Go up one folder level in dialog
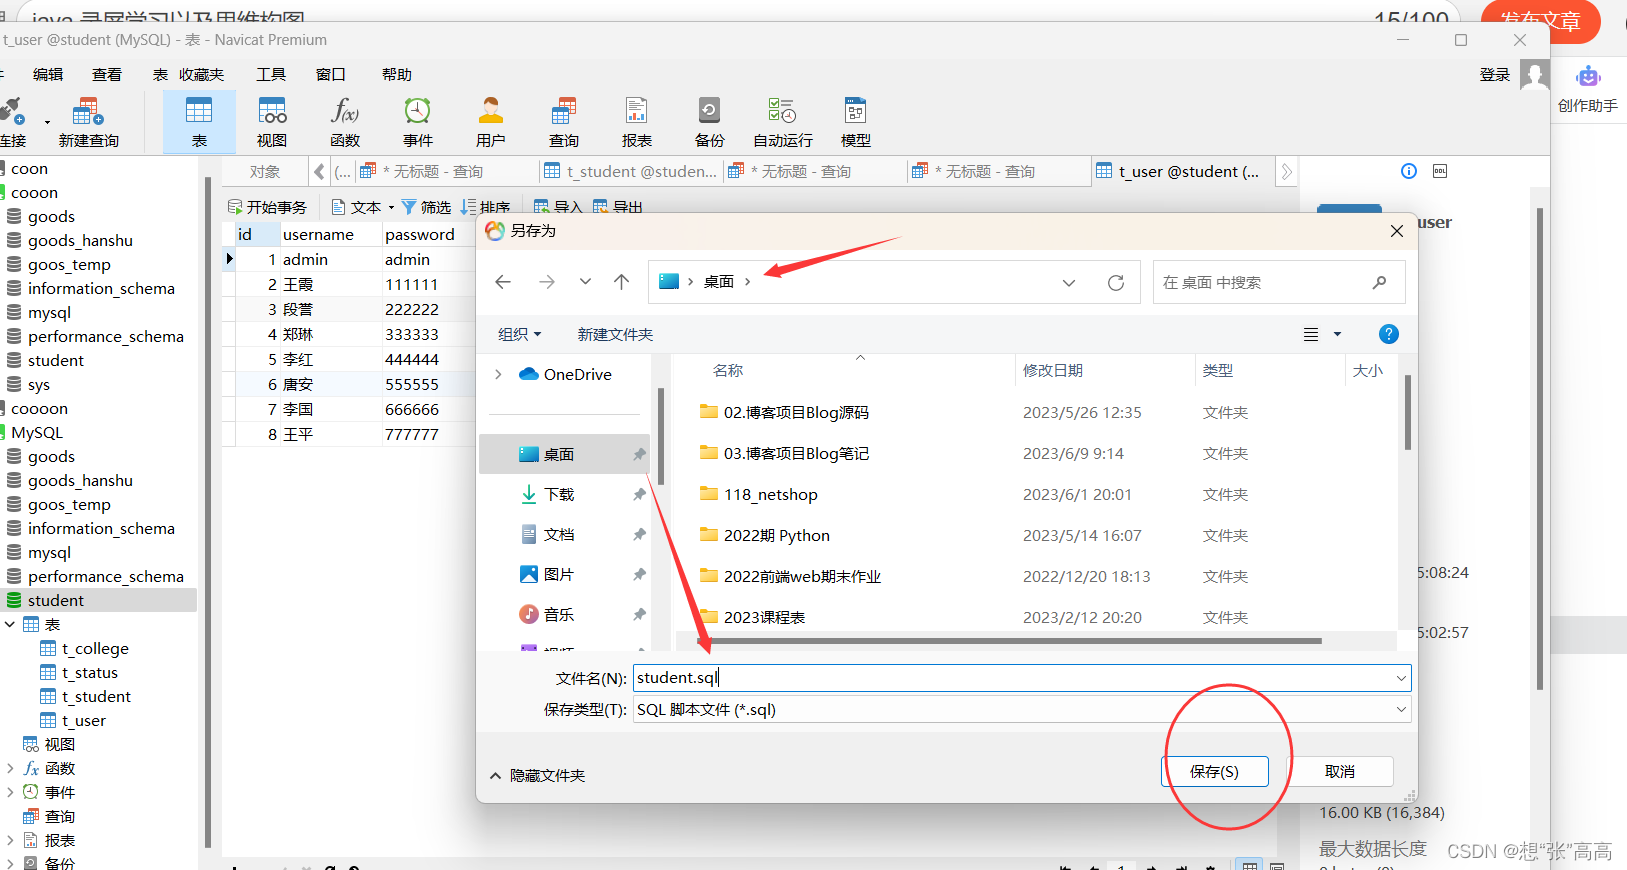Viewport: 1627px width, 870px height. pos(622,282)
